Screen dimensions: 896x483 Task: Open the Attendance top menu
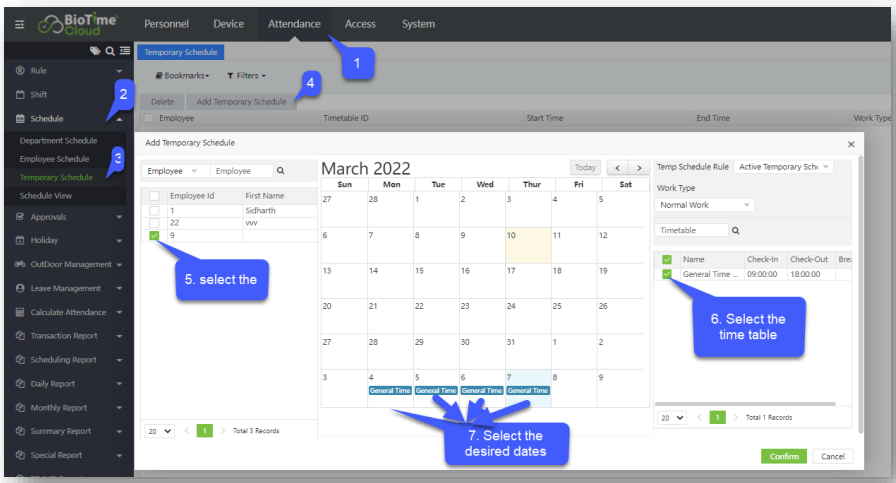point(294,24)
